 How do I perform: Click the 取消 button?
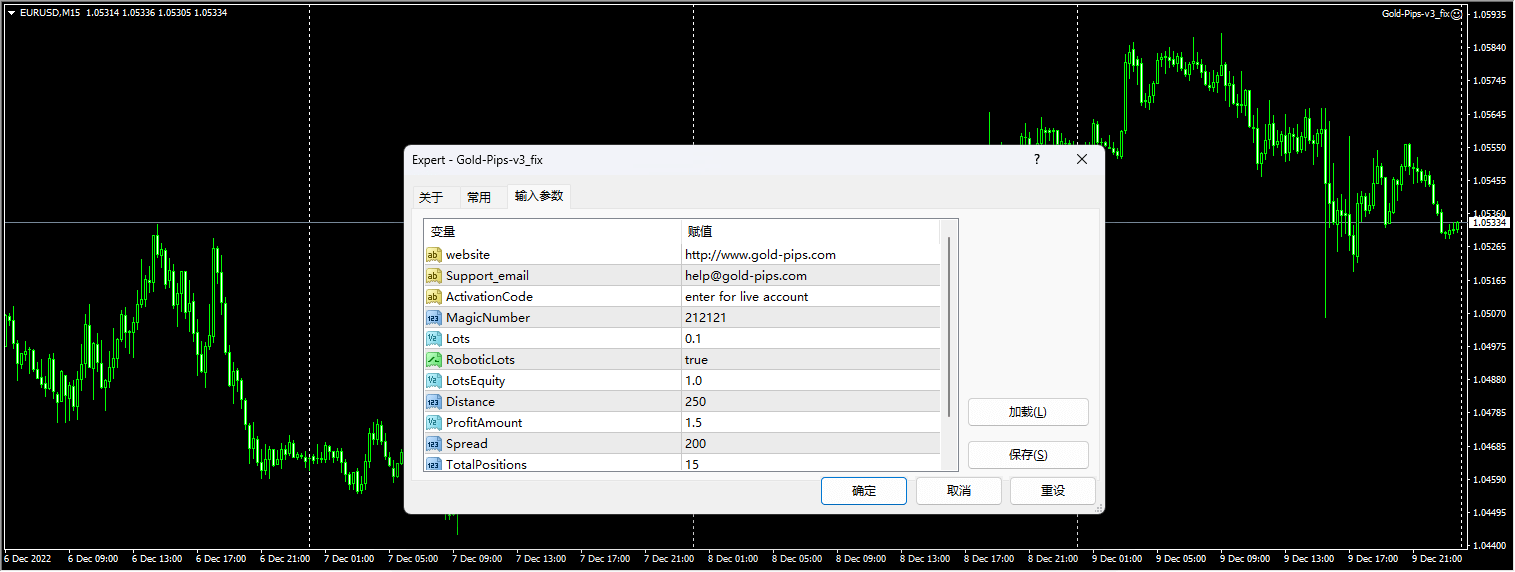coord(959,491)
